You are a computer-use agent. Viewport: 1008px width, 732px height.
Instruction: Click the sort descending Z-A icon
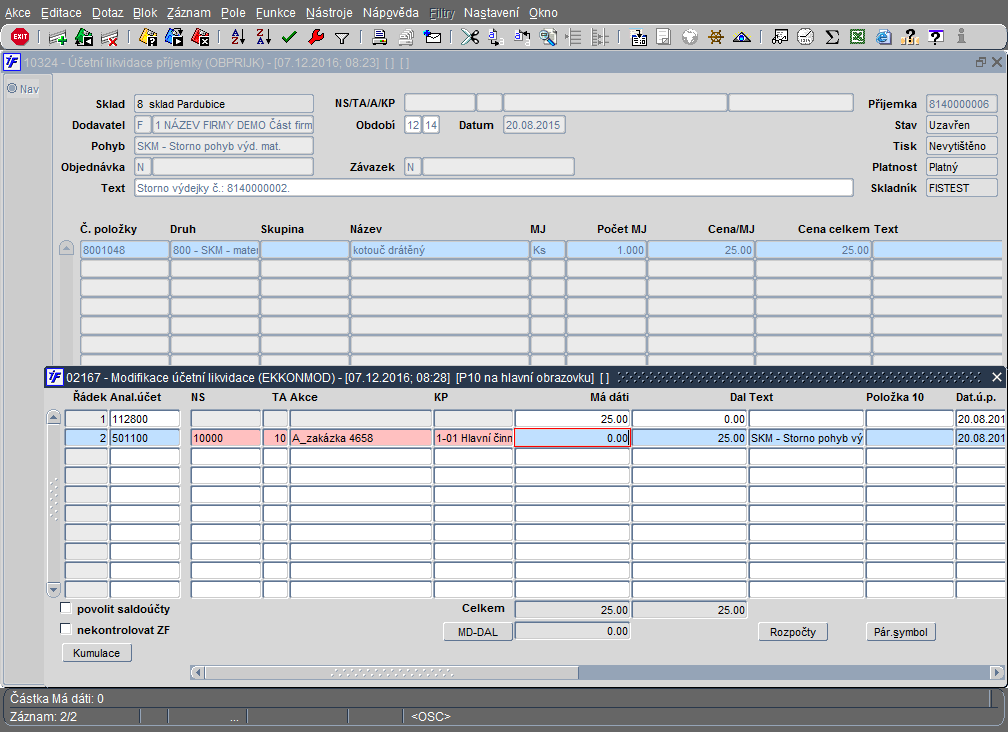tap(264, 37)
